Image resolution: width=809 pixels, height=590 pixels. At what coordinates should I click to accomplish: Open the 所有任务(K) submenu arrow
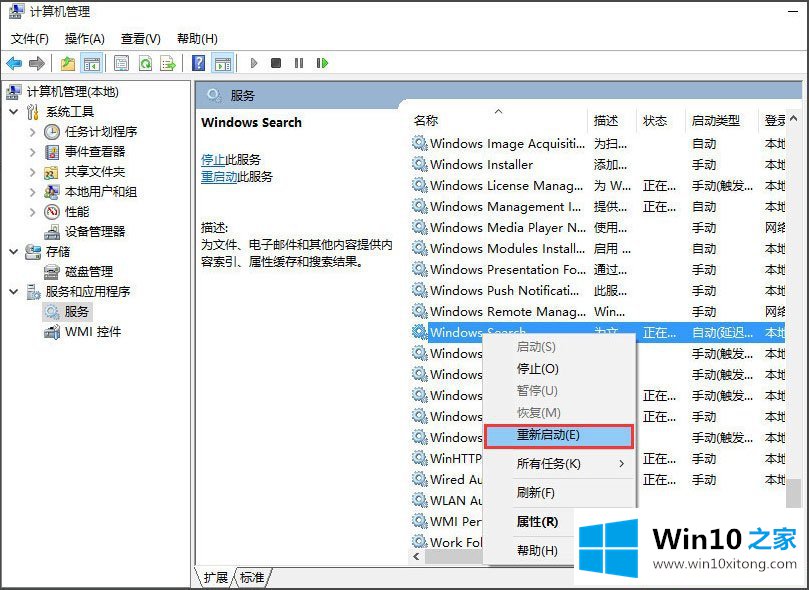[622, 464]
